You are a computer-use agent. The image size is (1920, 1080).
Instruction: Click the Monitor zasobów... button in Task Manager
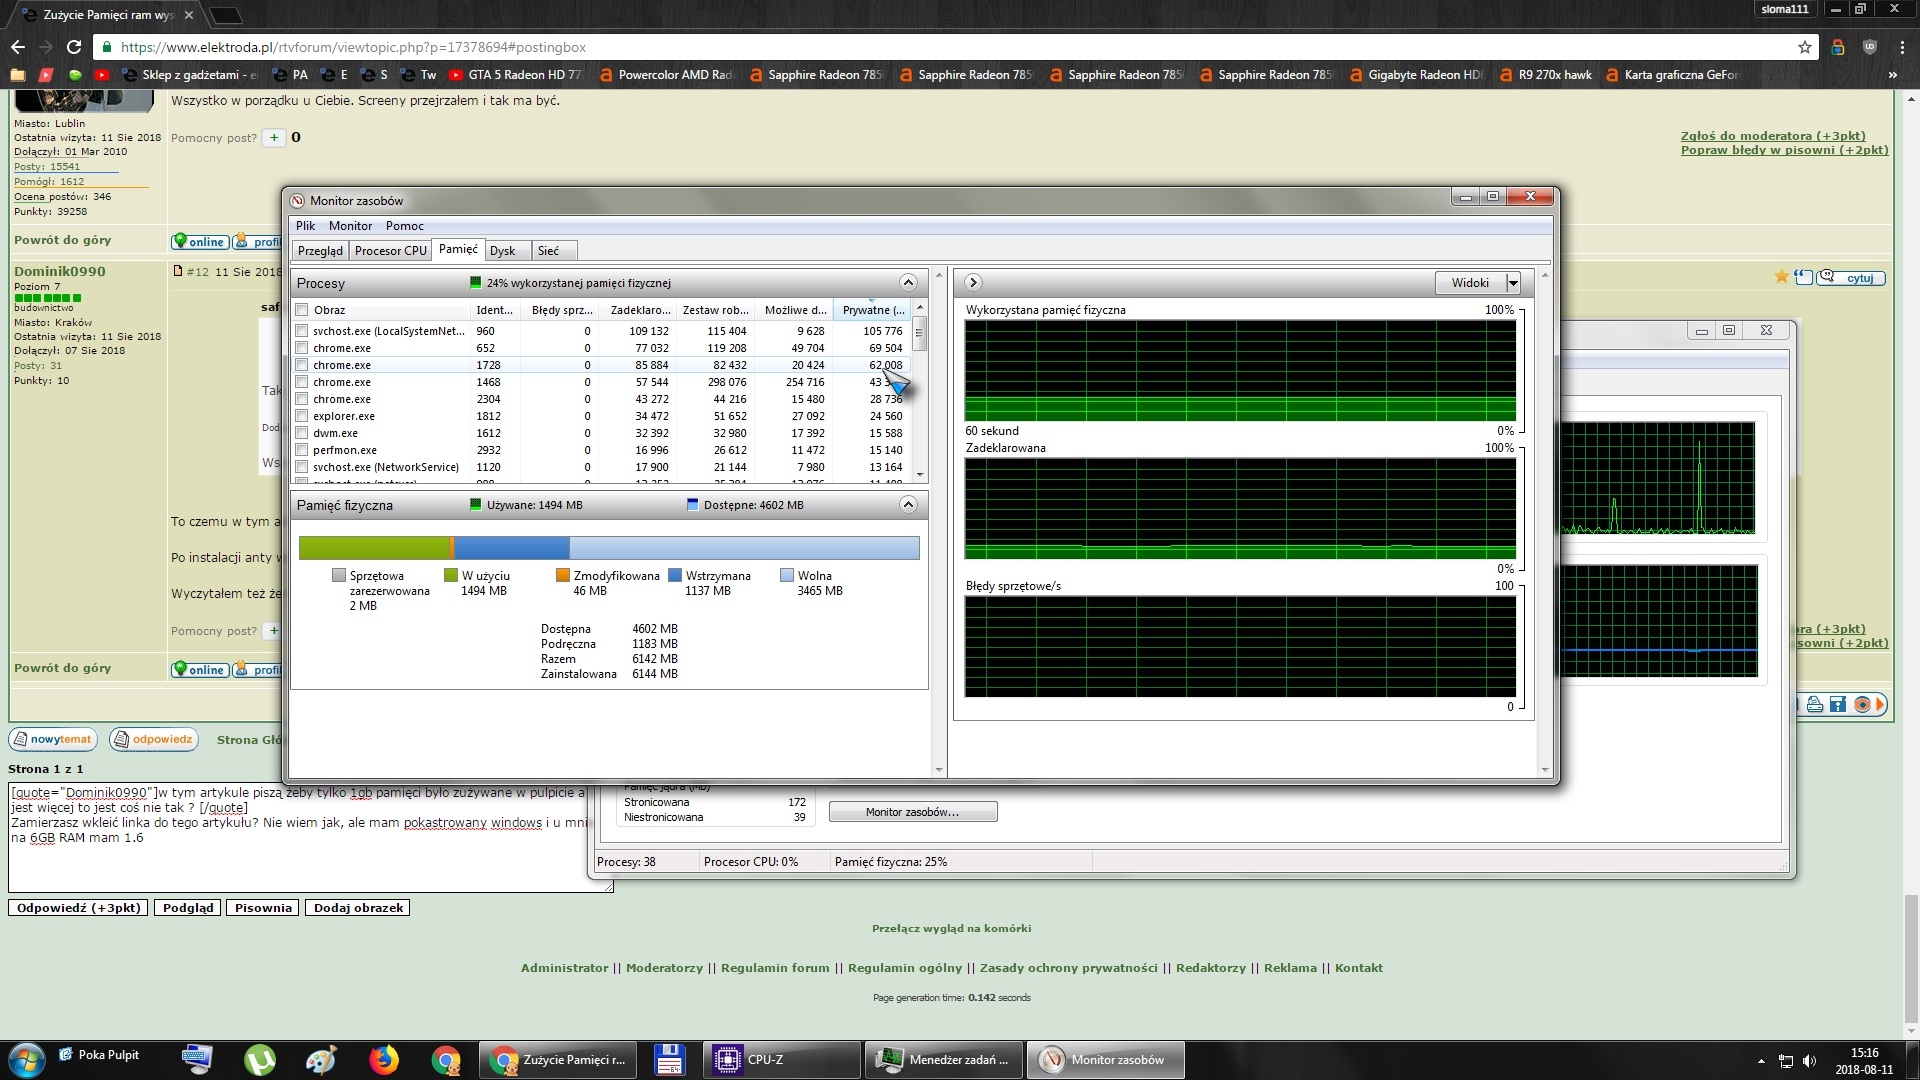[912, 812]
